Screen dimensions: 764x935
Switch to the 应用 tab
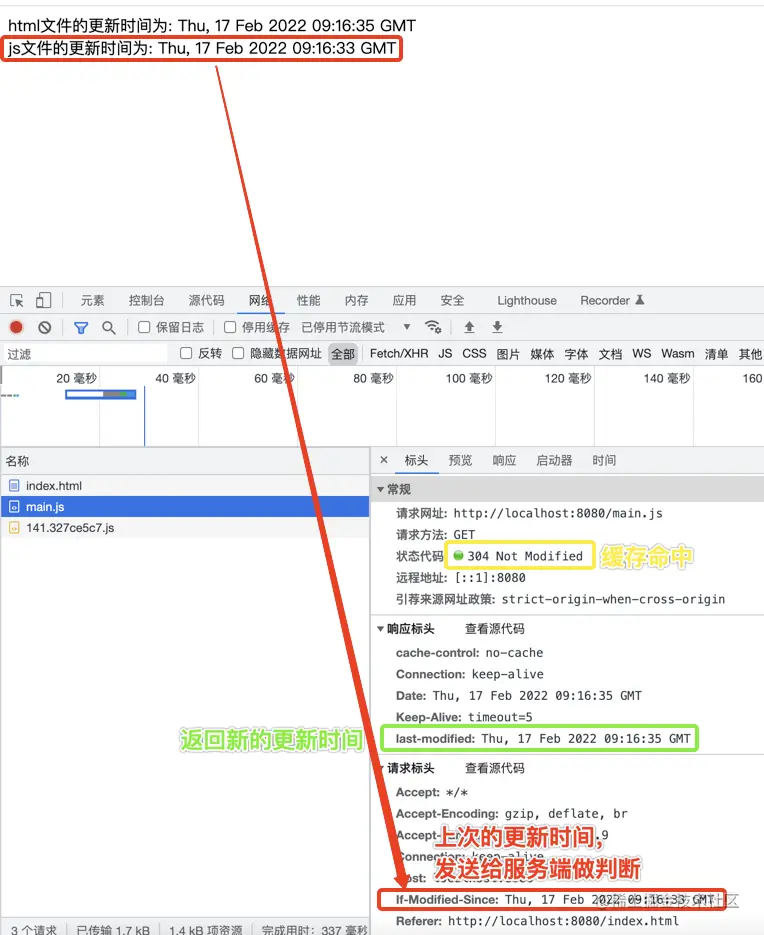[404, 301]
